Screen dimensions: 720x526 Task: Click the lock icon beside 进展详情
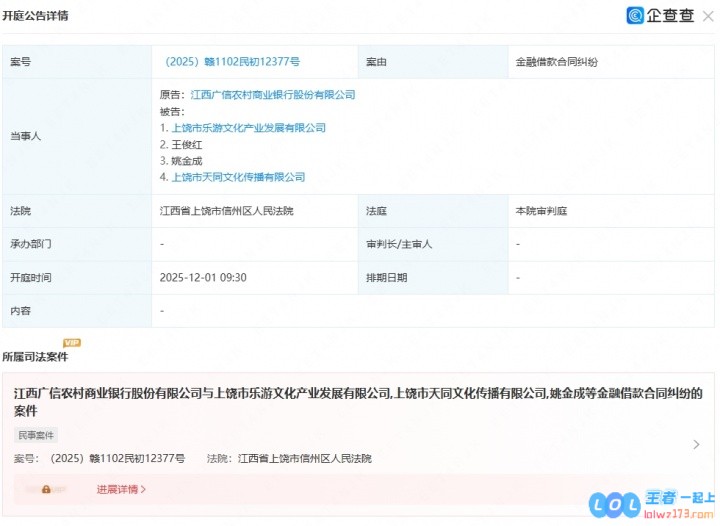point(46,490)
